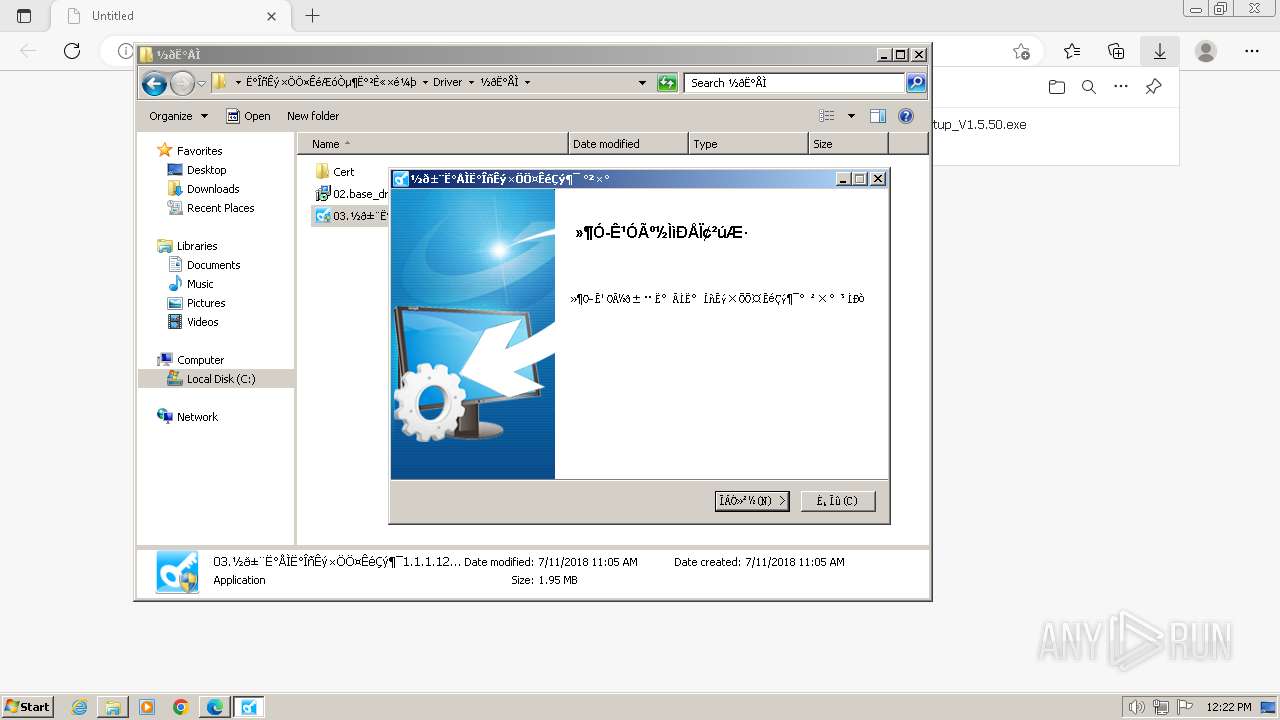Pin the Edge downloads panel

(1153, 87)
